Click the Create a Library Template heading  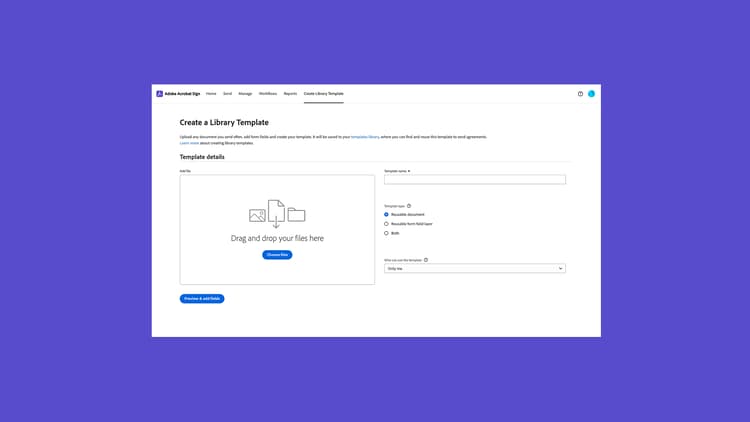224,122
